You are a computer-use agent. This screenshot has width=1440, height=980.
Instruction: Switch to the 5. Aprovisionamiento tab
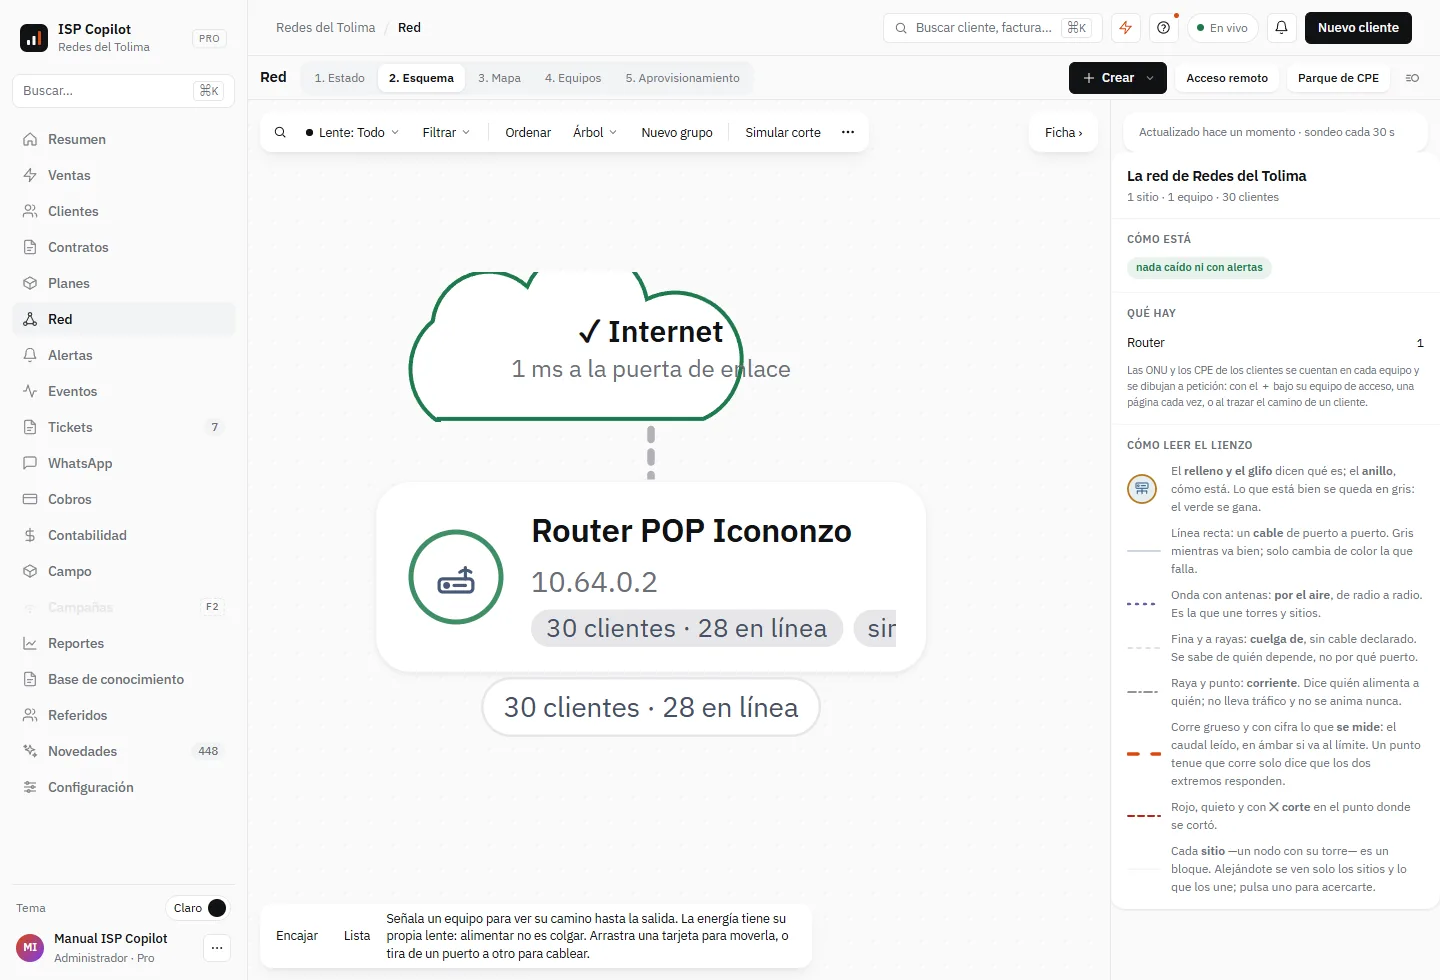[x=683, y=78]
